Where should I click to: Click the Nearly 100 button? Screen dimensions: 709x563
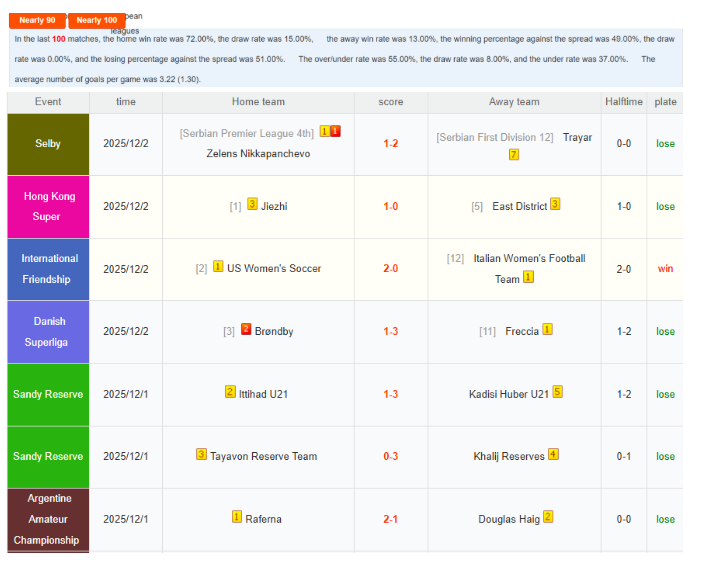[x=97, y=20]
